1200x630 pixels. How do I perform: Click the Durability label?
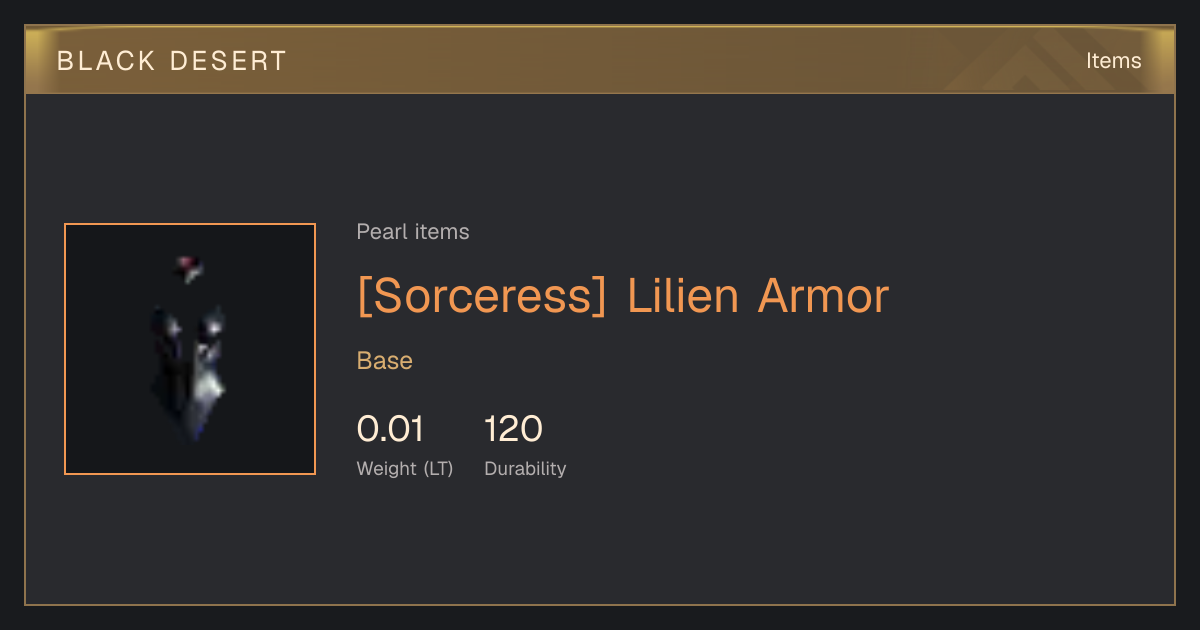point(525,468)
